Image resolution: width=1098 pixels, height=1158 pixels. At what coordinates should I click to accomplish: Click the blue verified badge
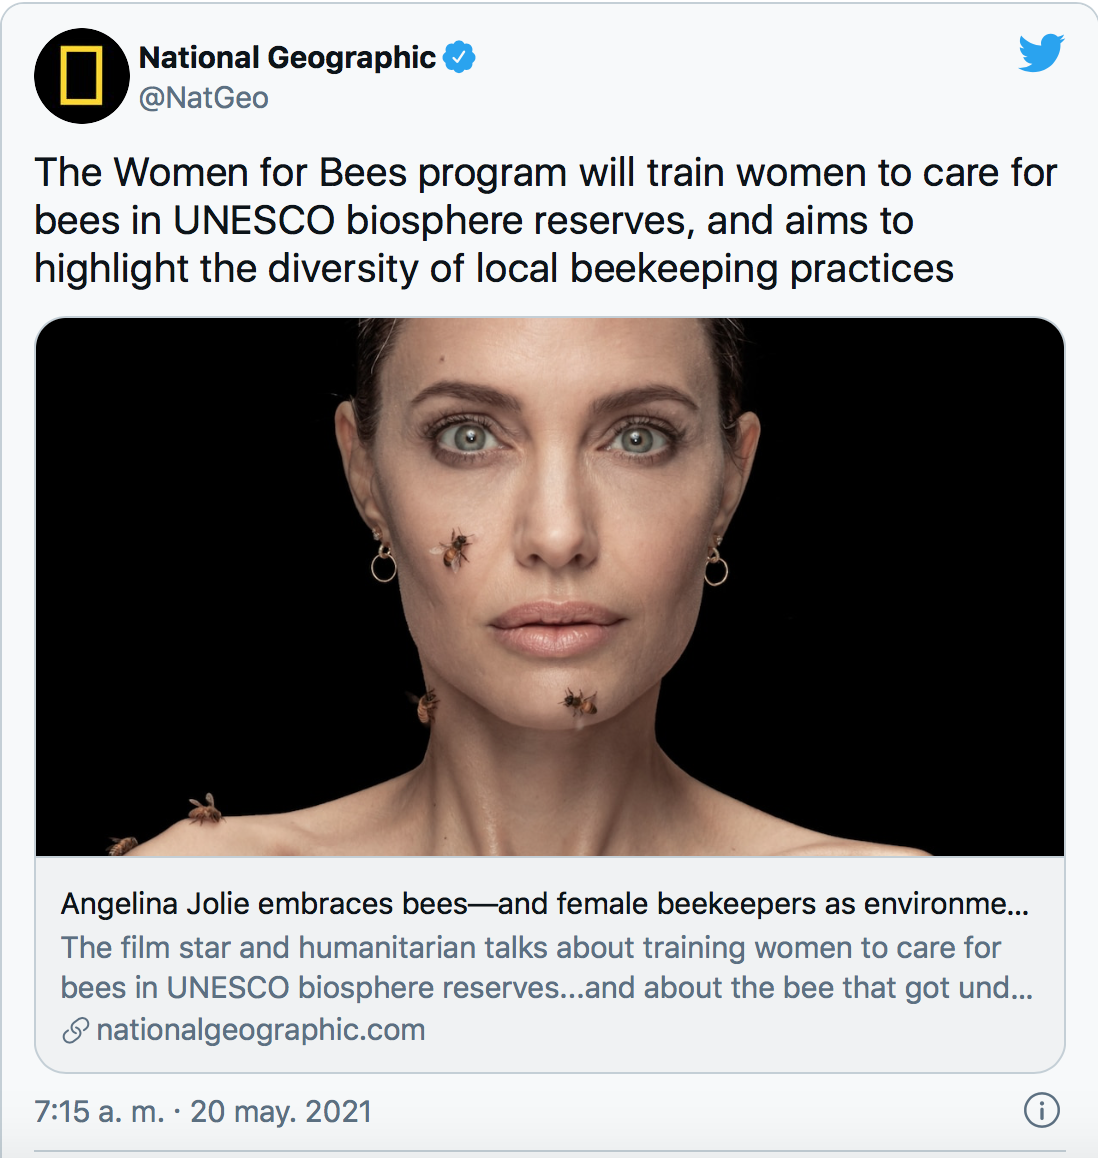(459, 57)
